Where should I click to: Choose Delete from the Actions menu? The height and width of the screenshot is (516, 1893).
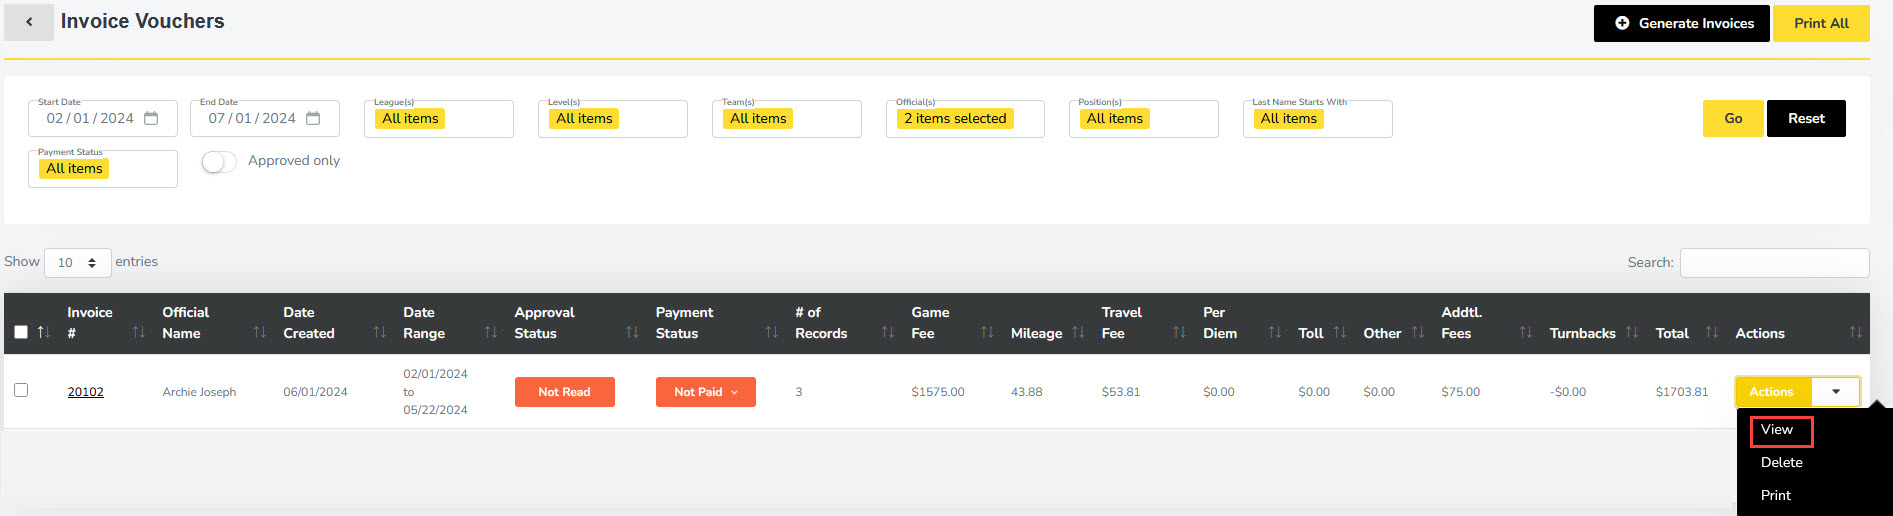[1781, 463]
